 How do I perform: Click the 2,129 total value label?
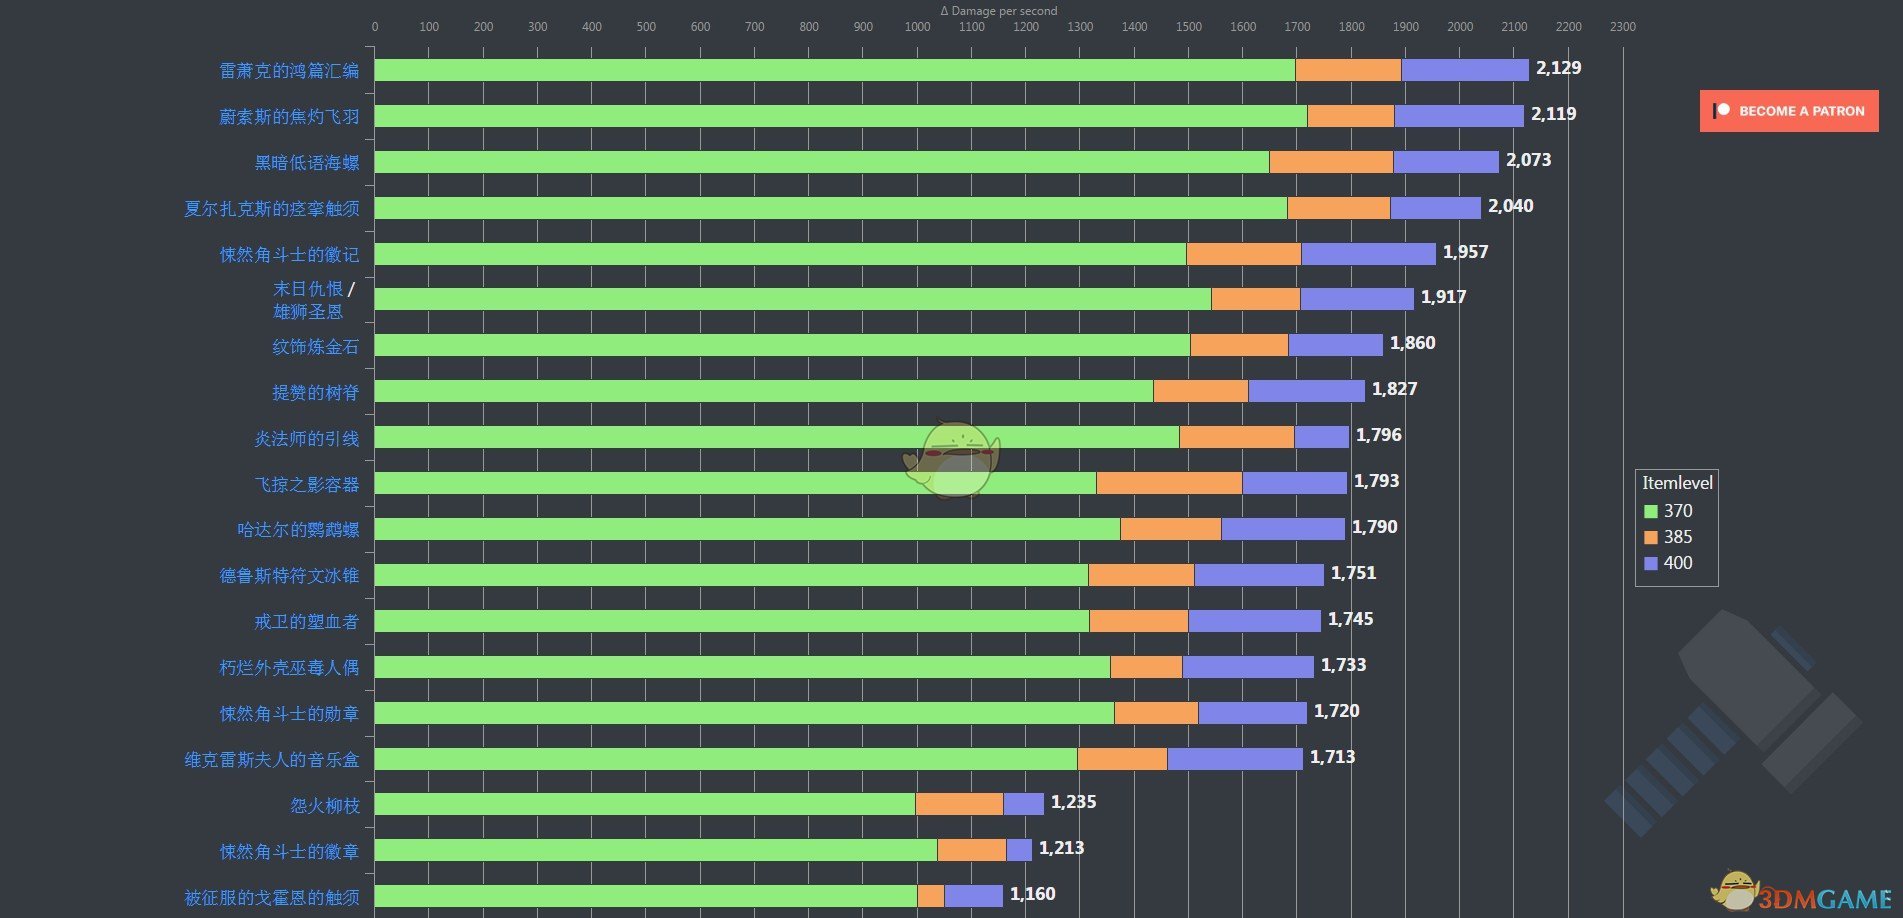[x=1559, y=68]
